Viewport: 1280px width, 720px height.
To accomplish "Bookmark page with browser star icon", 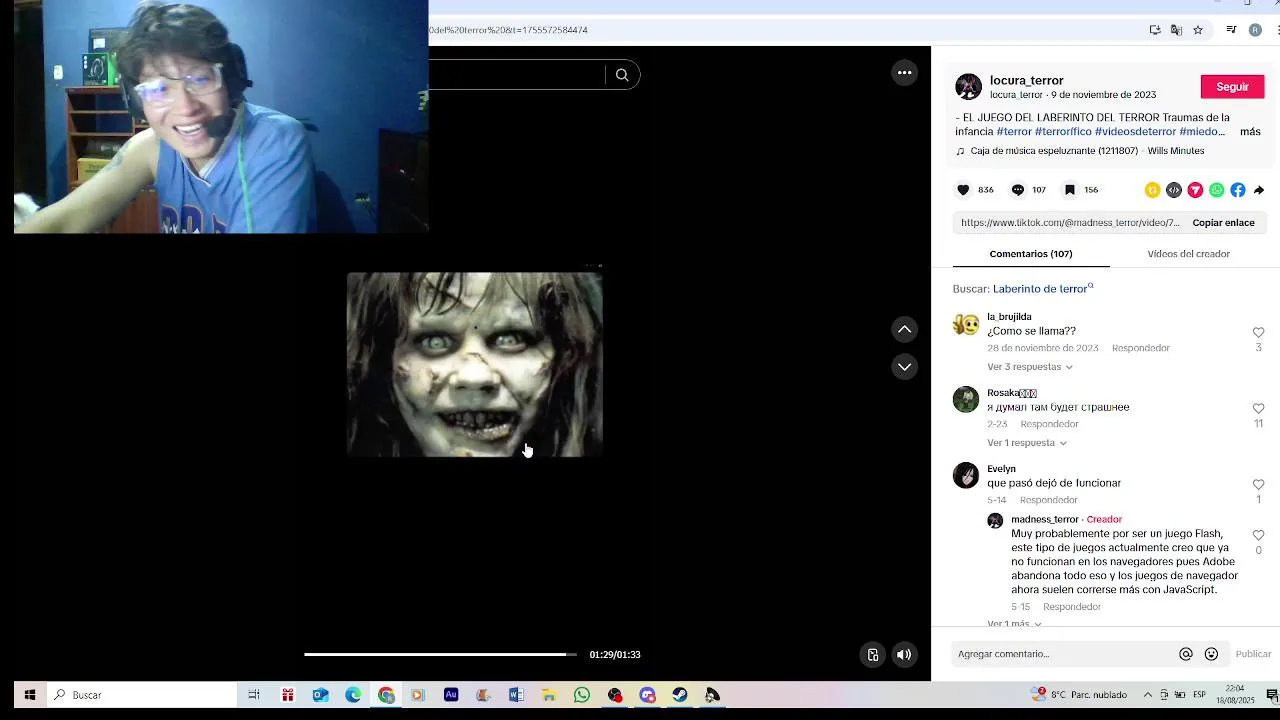I will (x=1198, y=30).
